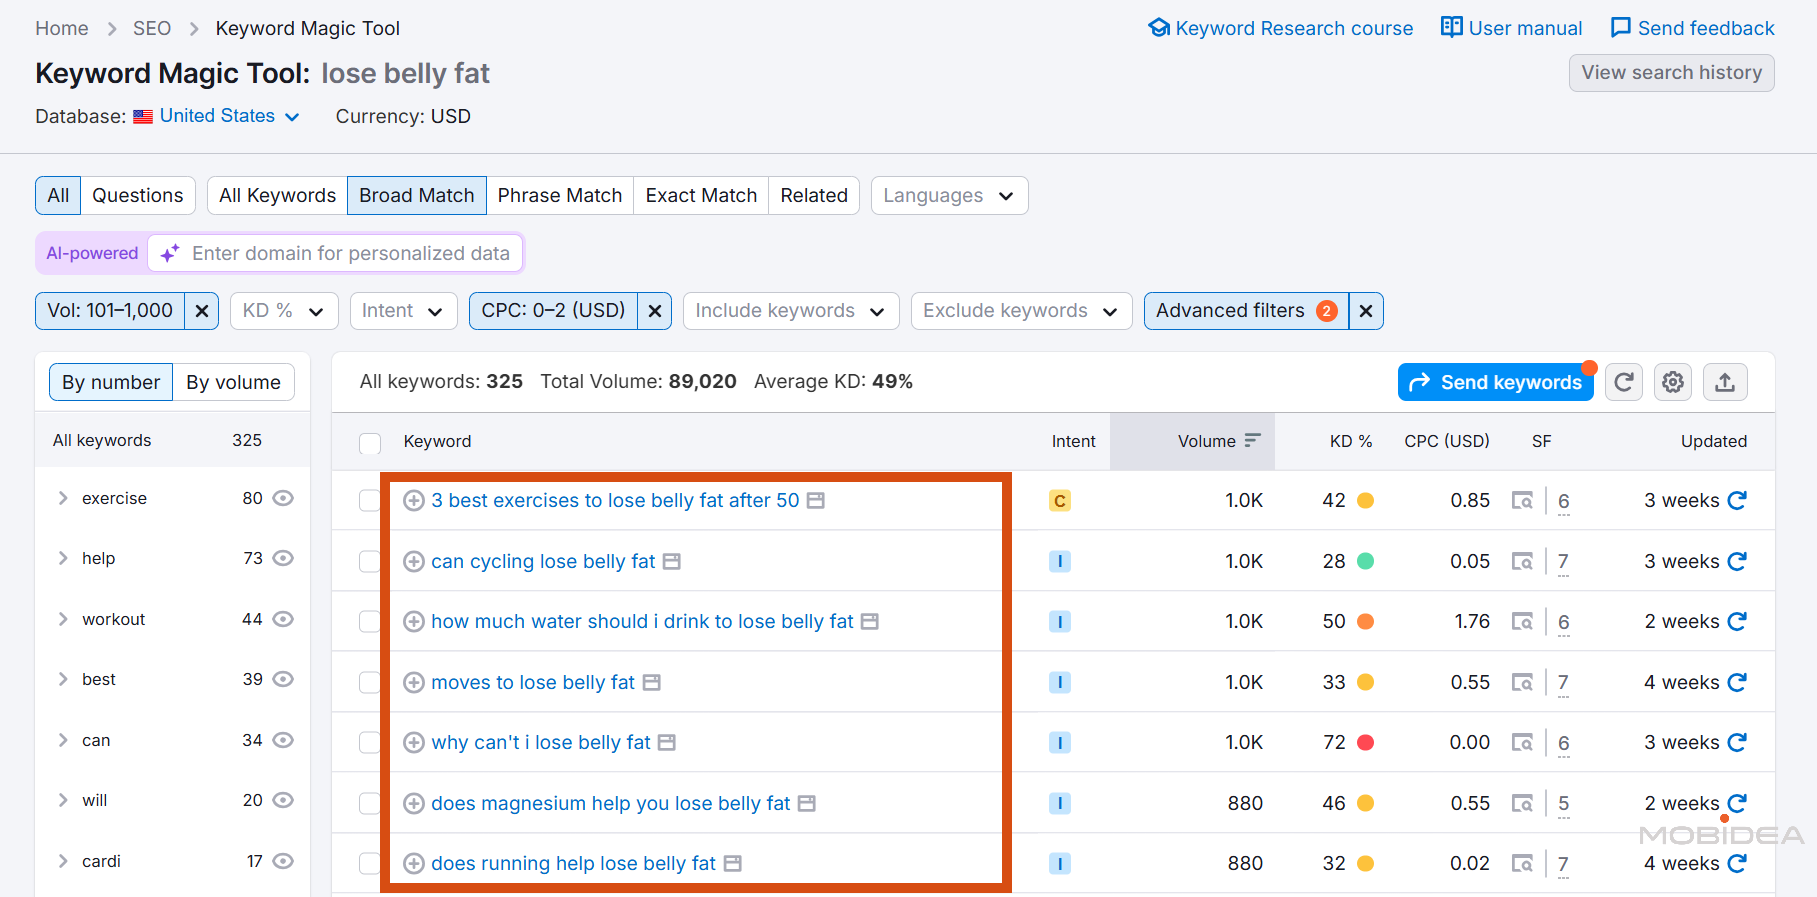Click the yellow C intent badge
The height and width of the screenshot is (897, 1817).
click(1060, 500)
